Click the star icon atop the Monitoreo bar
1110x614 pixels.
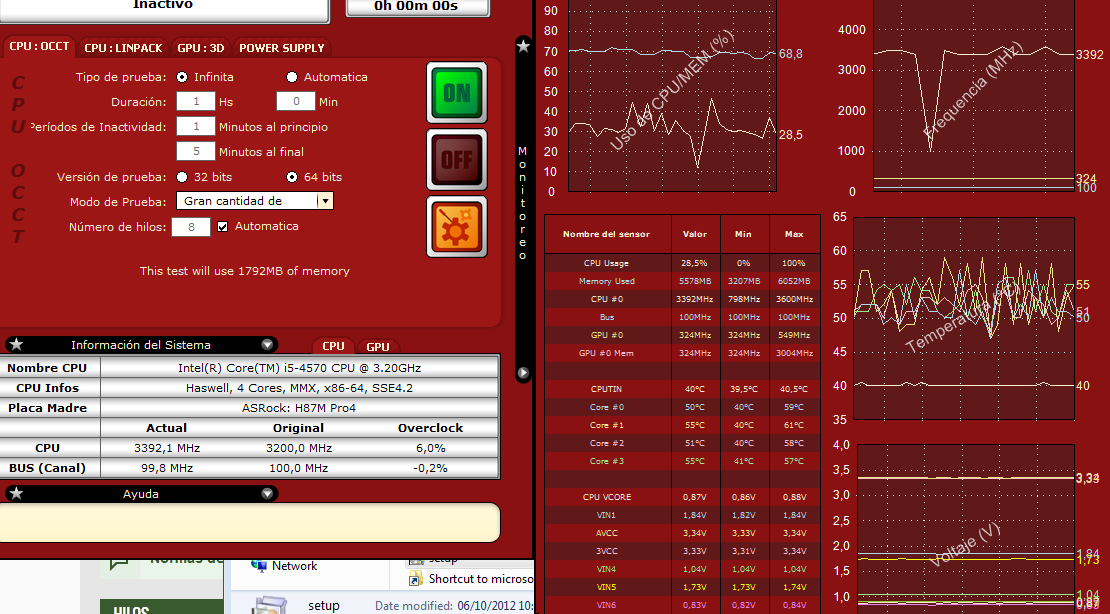(523, 47)
